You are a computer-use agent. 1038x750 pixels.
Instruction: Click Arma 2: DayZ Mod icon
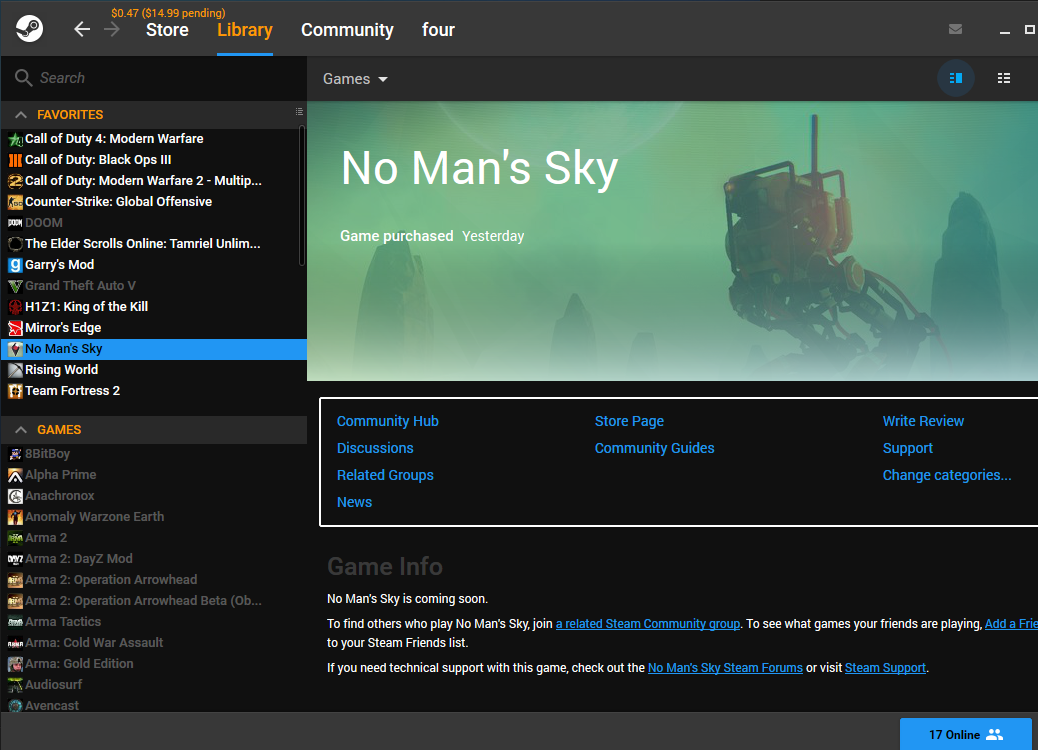pos(15,559)
